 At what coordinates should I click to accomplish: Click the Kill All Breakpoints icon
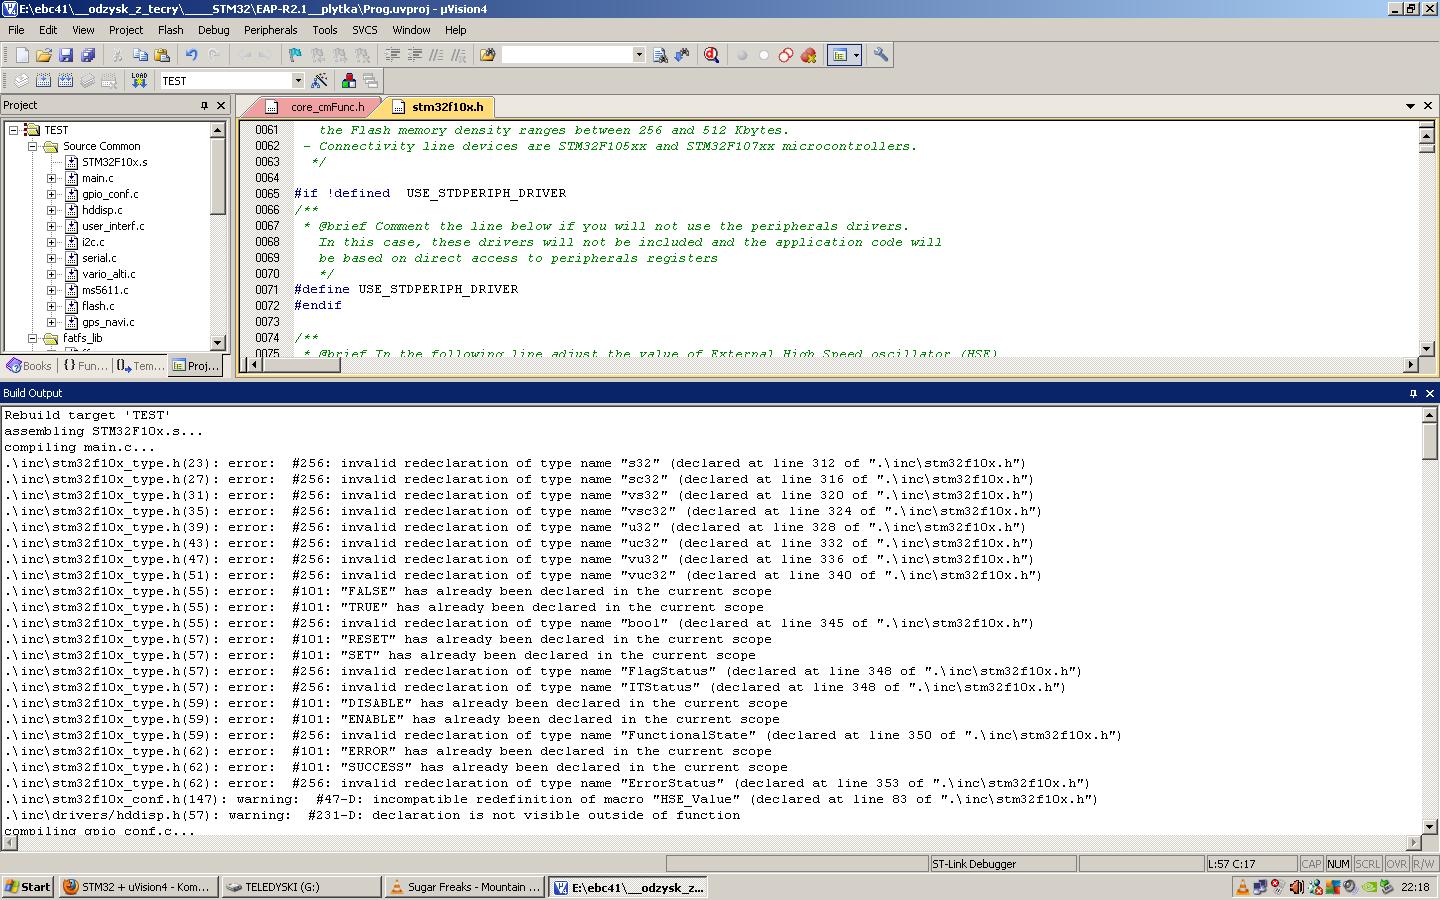[808, 55]
